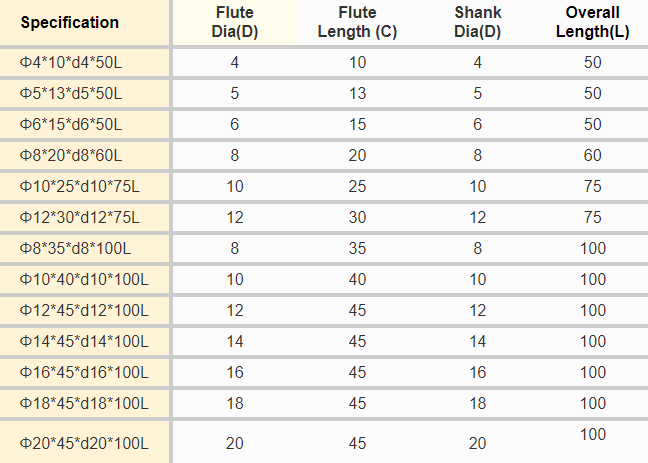The width and height of the screenshot is (648, 463).
Task: Click shank diameter 18 cell
Action: [x=477, y=403]
